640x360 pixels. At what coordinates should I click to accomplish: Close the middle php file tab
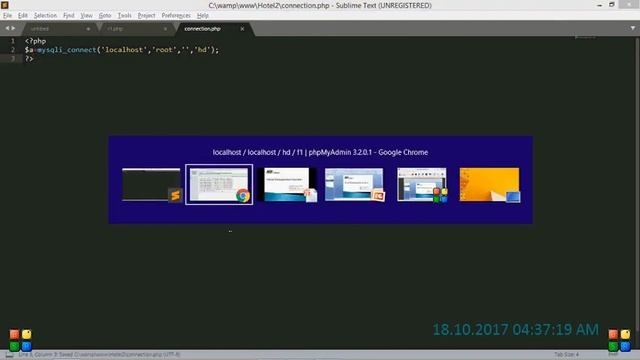[x=165, y=29]
